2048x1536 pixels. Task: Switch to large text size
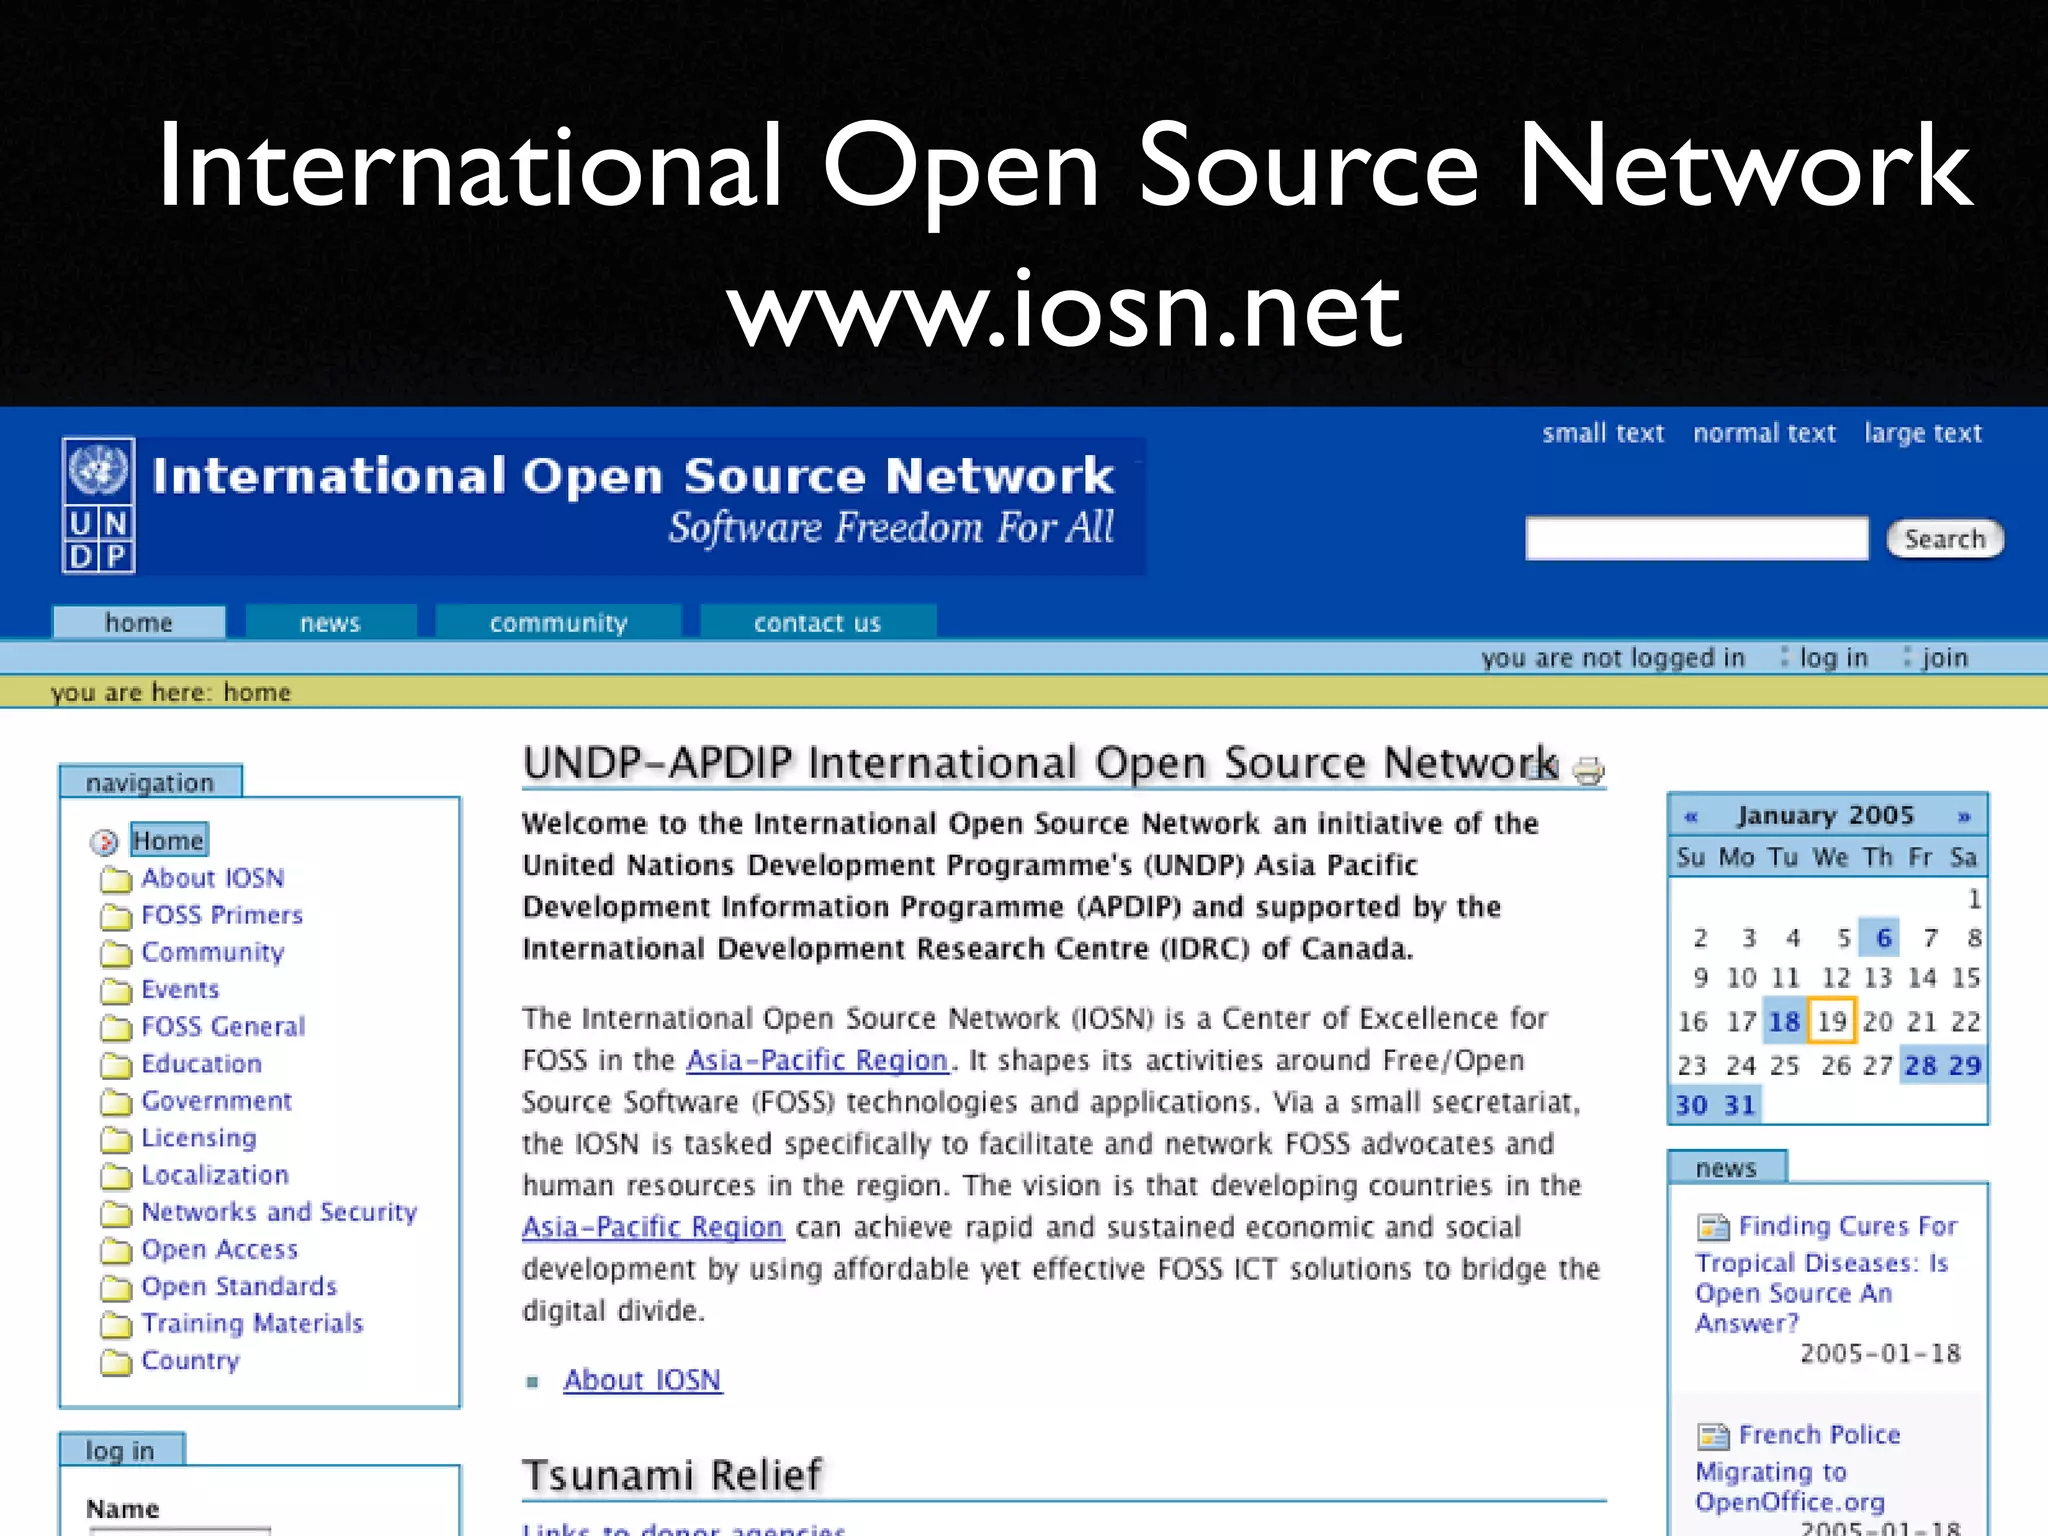pyautogui.click(x=1923, y=433)
